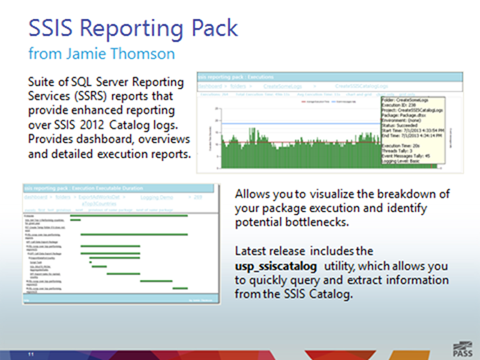Select the 'SSIS Reporting Pack' slide title

(133, 28)
